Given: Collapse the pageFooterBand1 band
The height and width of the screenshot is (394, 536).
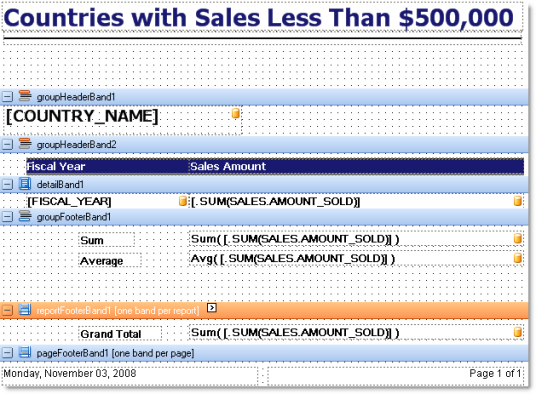Looking at the screenshot, I should (x=8, y=353).
